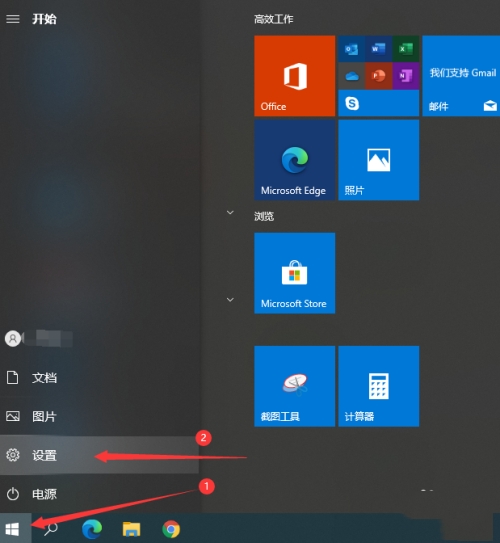
Task: Launch Outlook from the Office folder tile
Action: click(x=351, y=49)
